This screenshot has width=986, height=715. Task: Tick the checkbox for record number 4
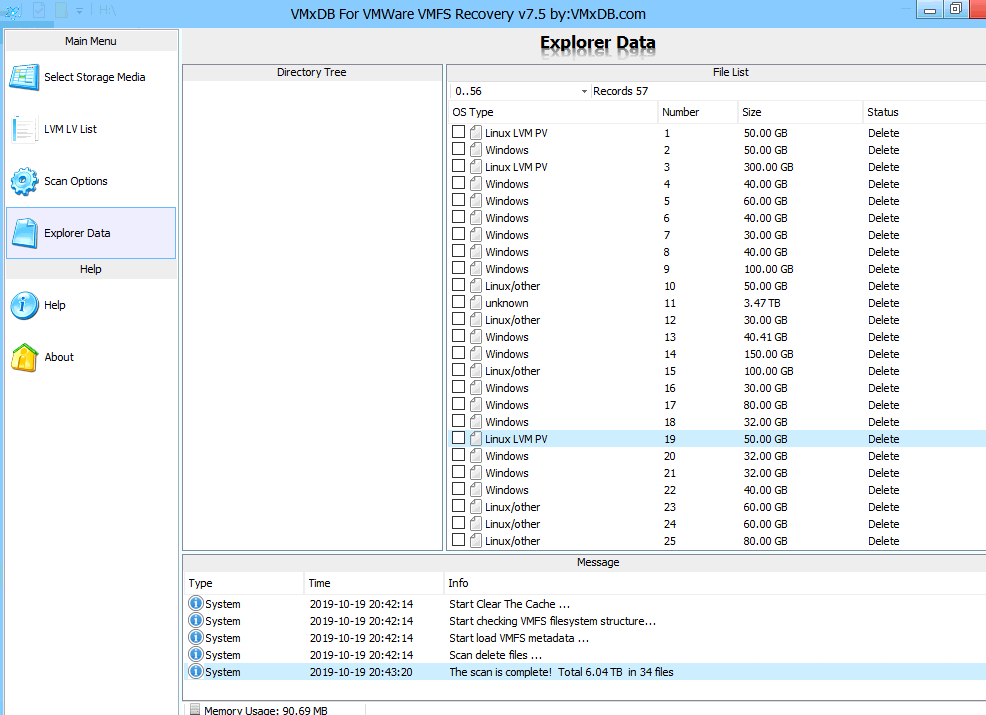pyautogui.click(x=458, y=183)
